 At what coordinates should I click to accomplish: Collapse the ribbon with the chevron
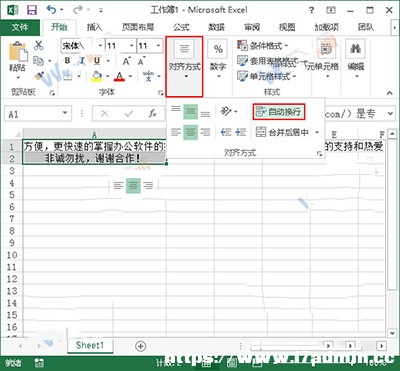389,93
